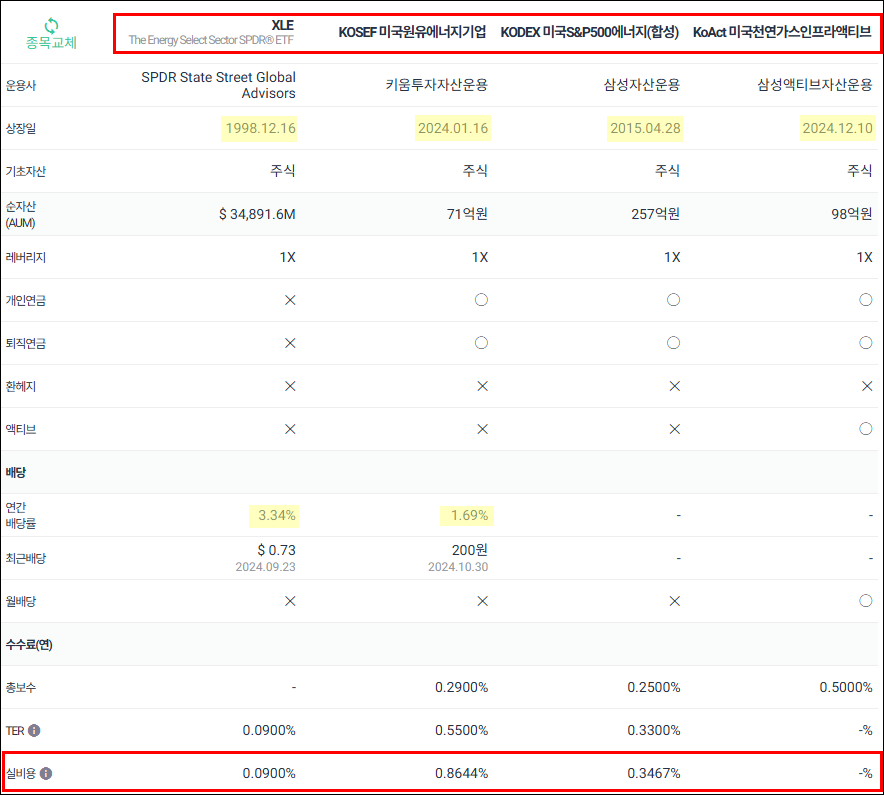Click the 환헤지 X mark for KOSEF

482,386
